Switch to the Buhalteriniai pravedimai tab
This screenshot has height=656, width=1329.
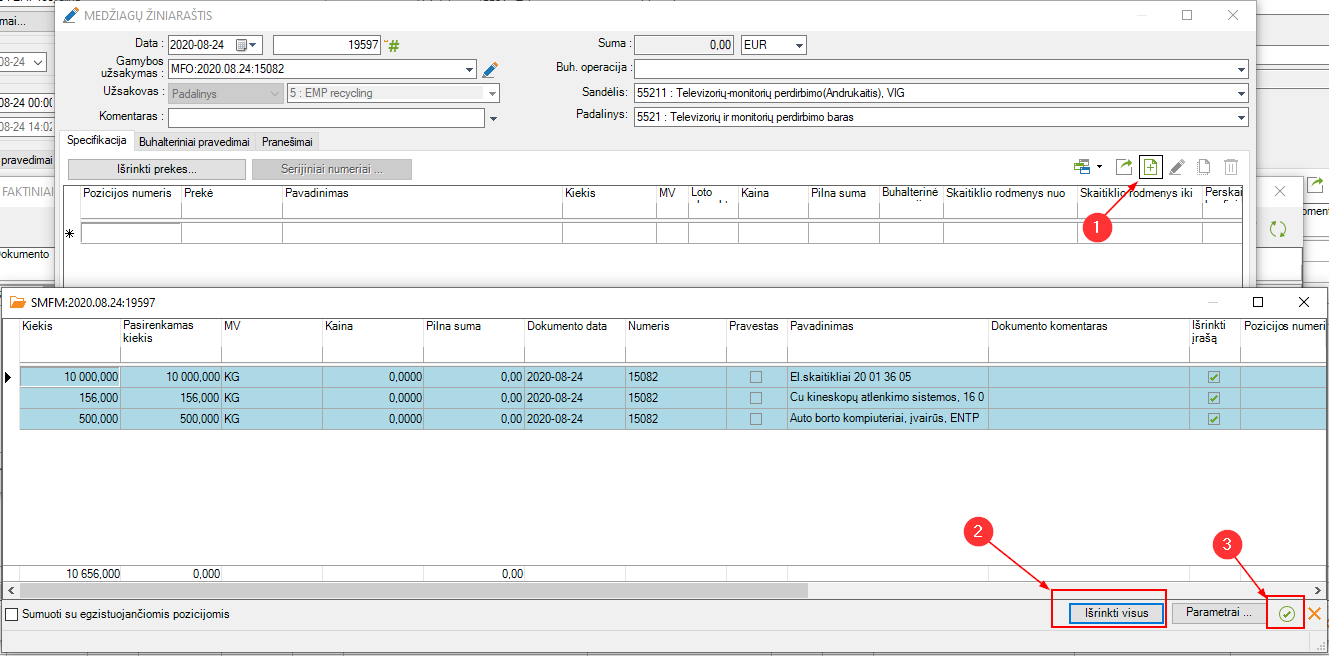tap(194, 142)
